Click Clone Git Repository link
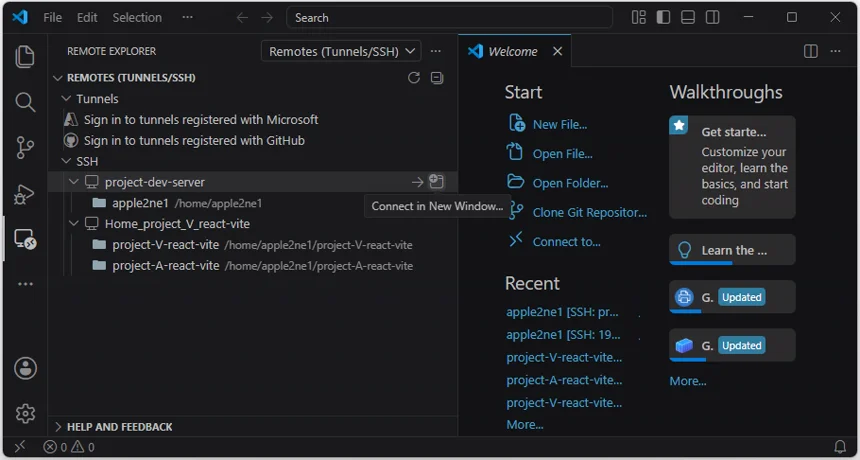Viewport: 860px width, 460px height. click(590, 213)
